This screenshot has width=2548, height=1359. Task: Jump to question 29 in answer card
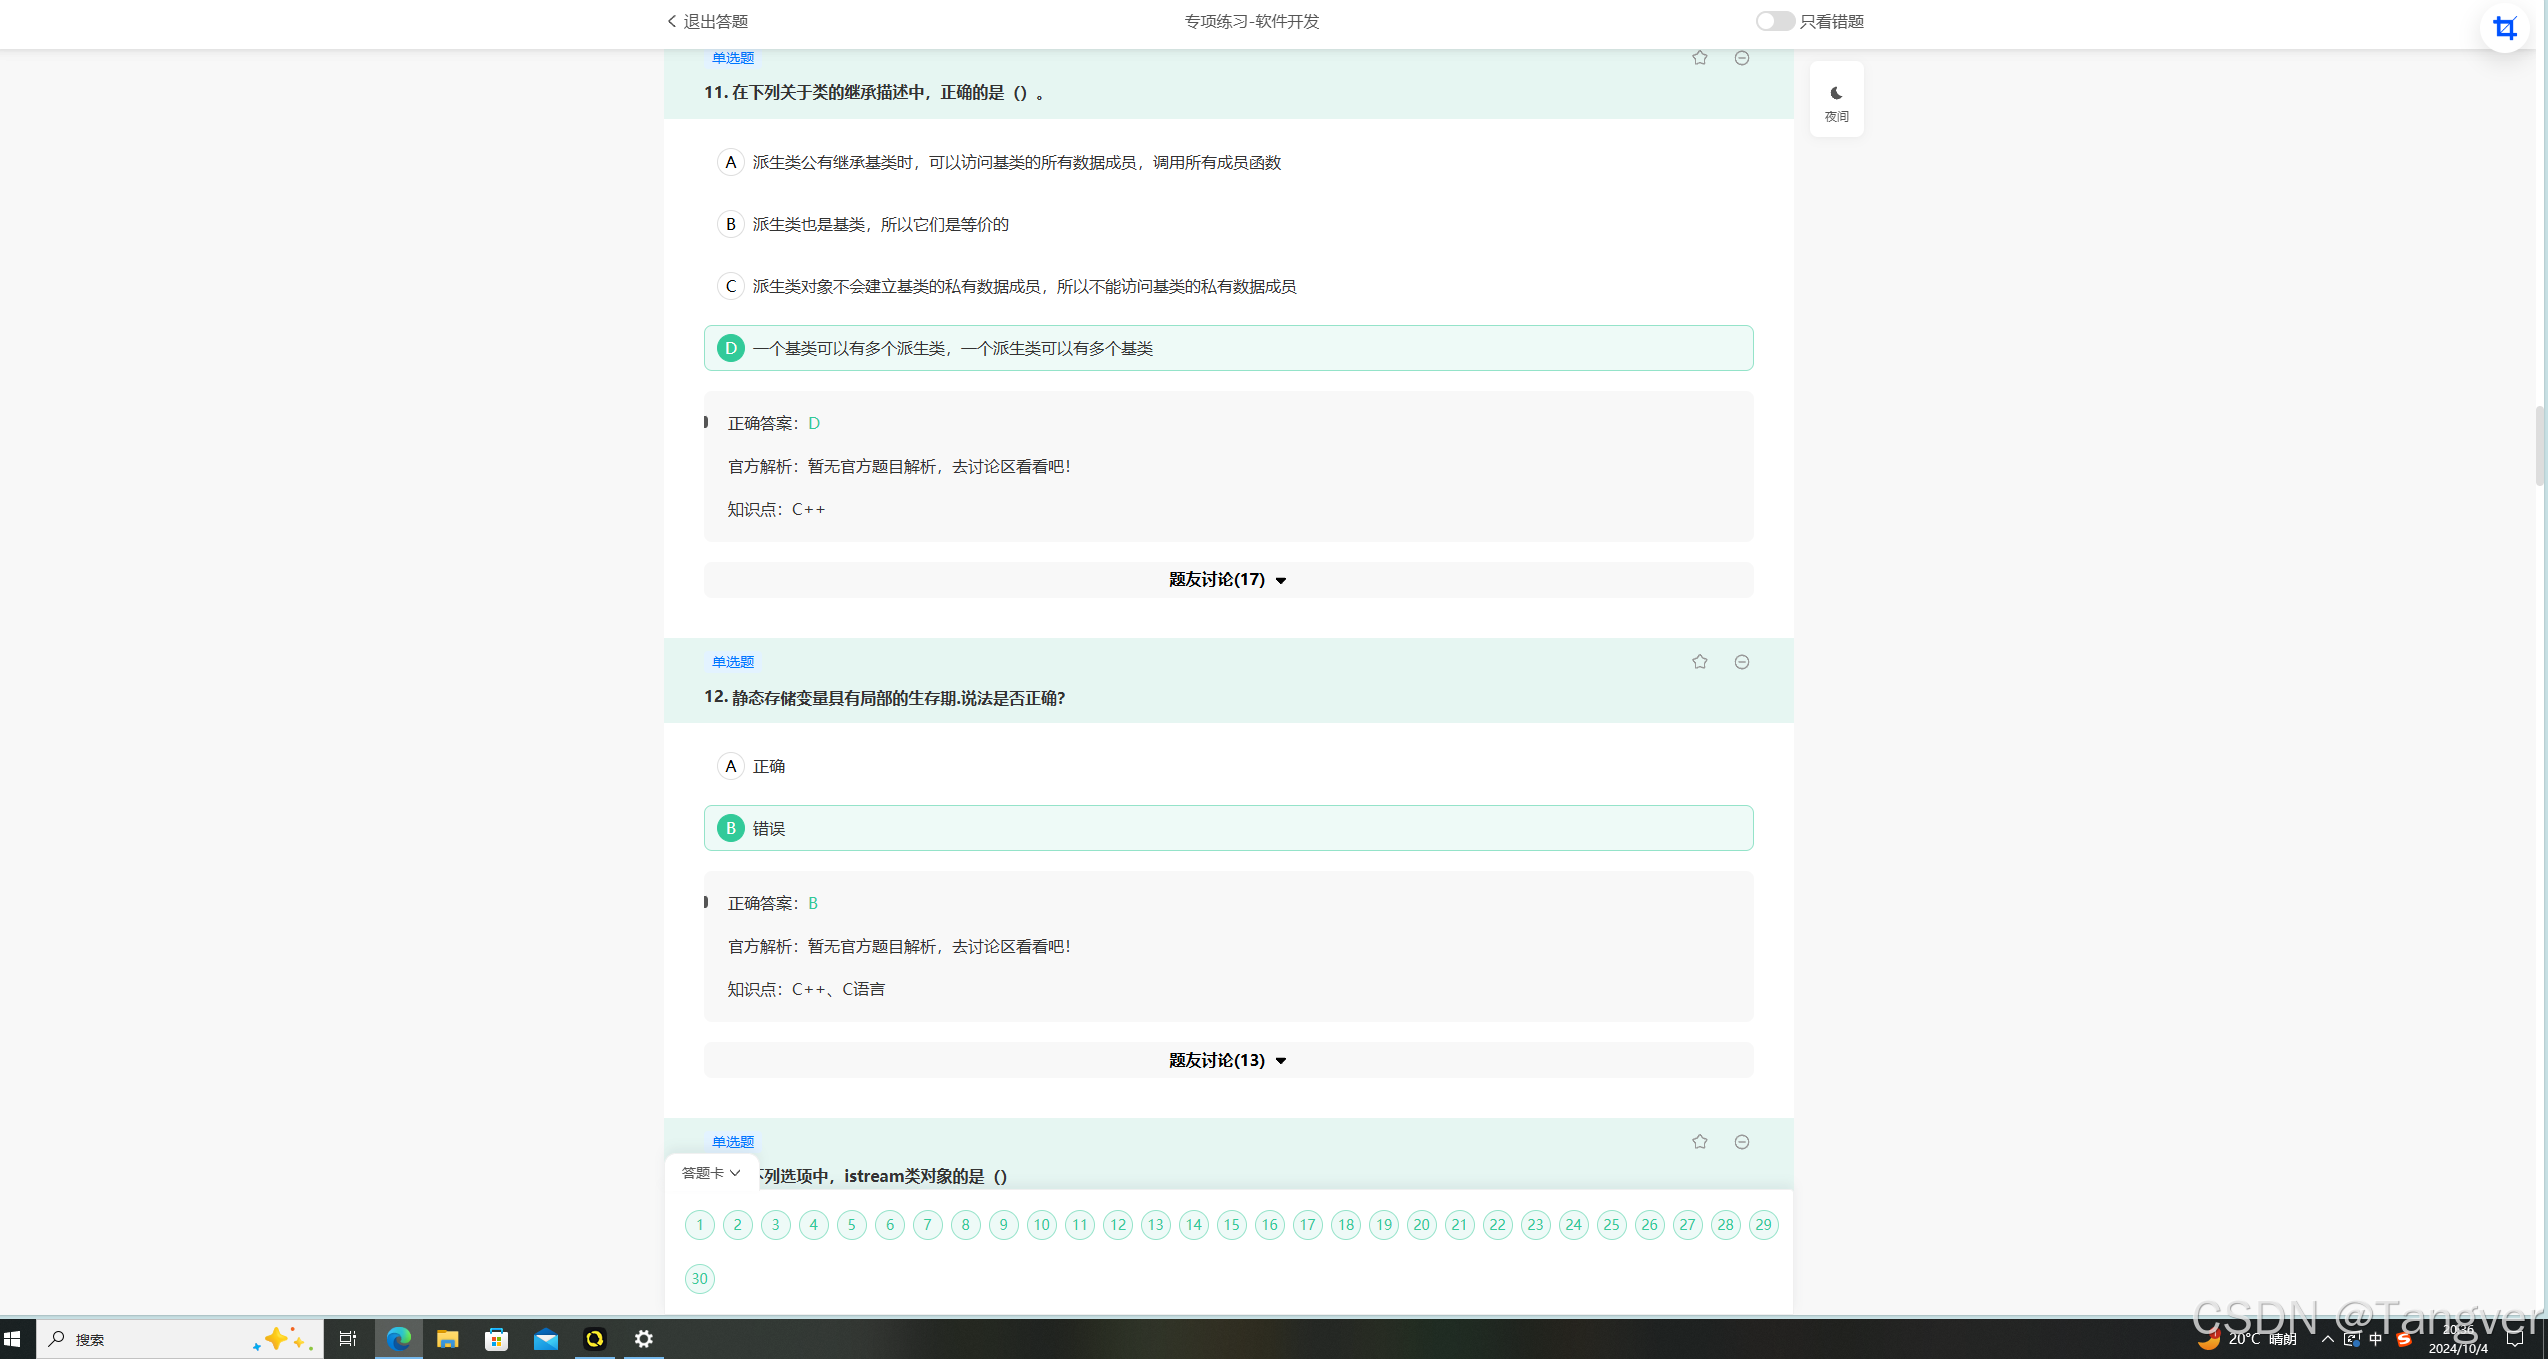(x=1764, y=1225)
